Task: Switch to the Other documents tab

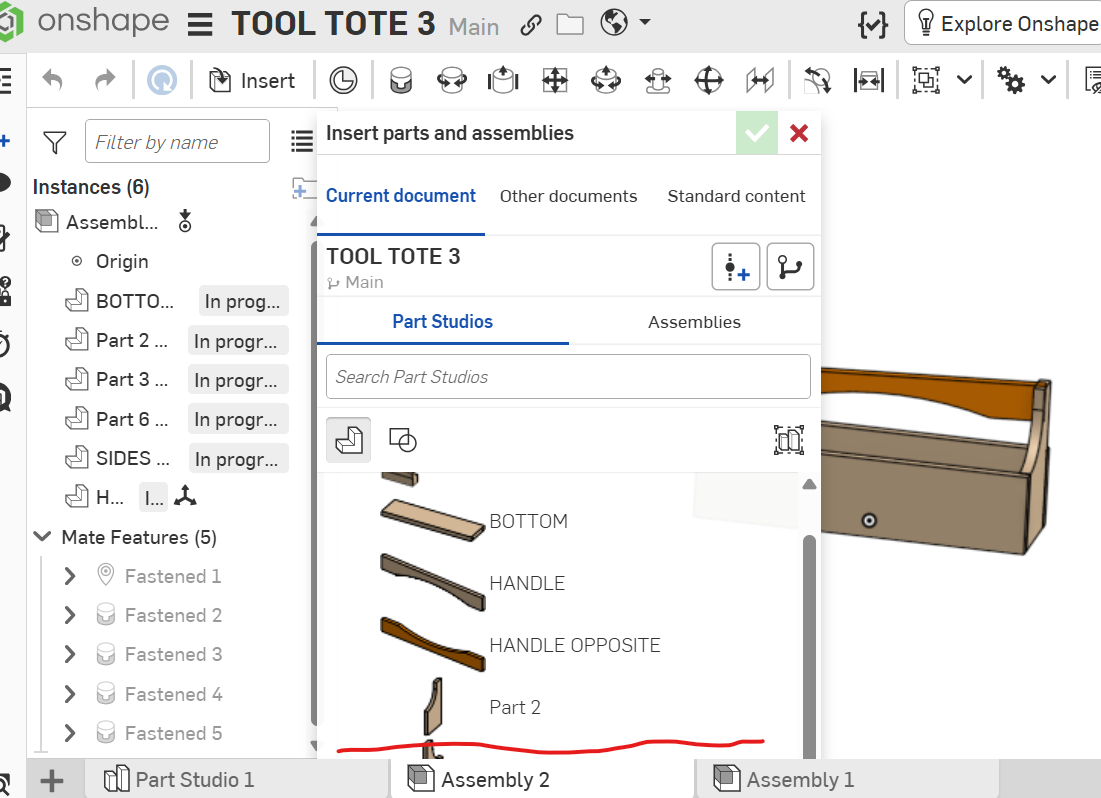Action: [568, 196]
